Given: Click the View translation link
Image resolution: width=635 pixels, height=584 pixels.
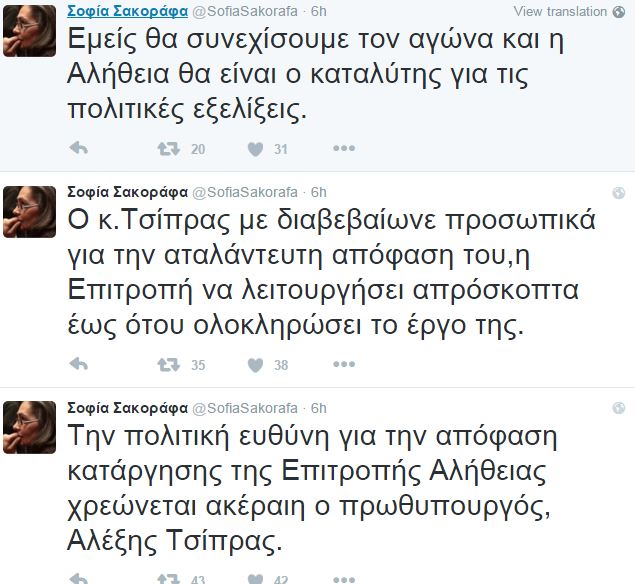Looking at the screenshot, I should coord(559,12).
